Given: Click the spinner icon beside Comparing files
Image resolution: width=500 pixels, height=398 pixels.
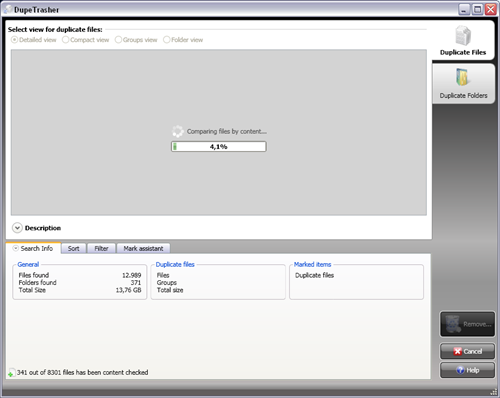Looking at the screenshot, I should [178, 131].
